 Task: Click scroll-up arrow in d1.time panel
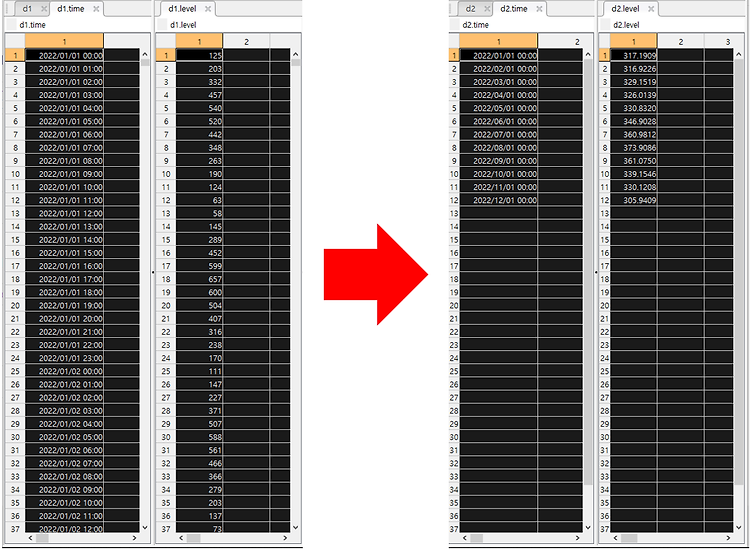[x=145, y=55]
